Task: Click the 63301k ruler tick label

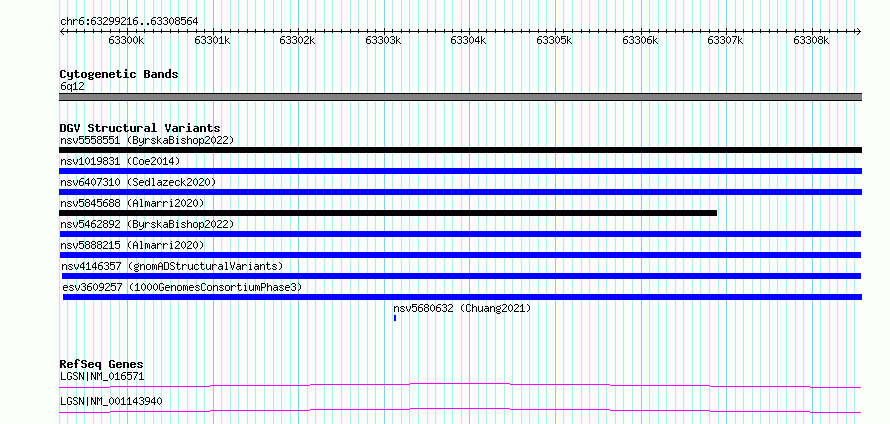Action: [212, 41]
